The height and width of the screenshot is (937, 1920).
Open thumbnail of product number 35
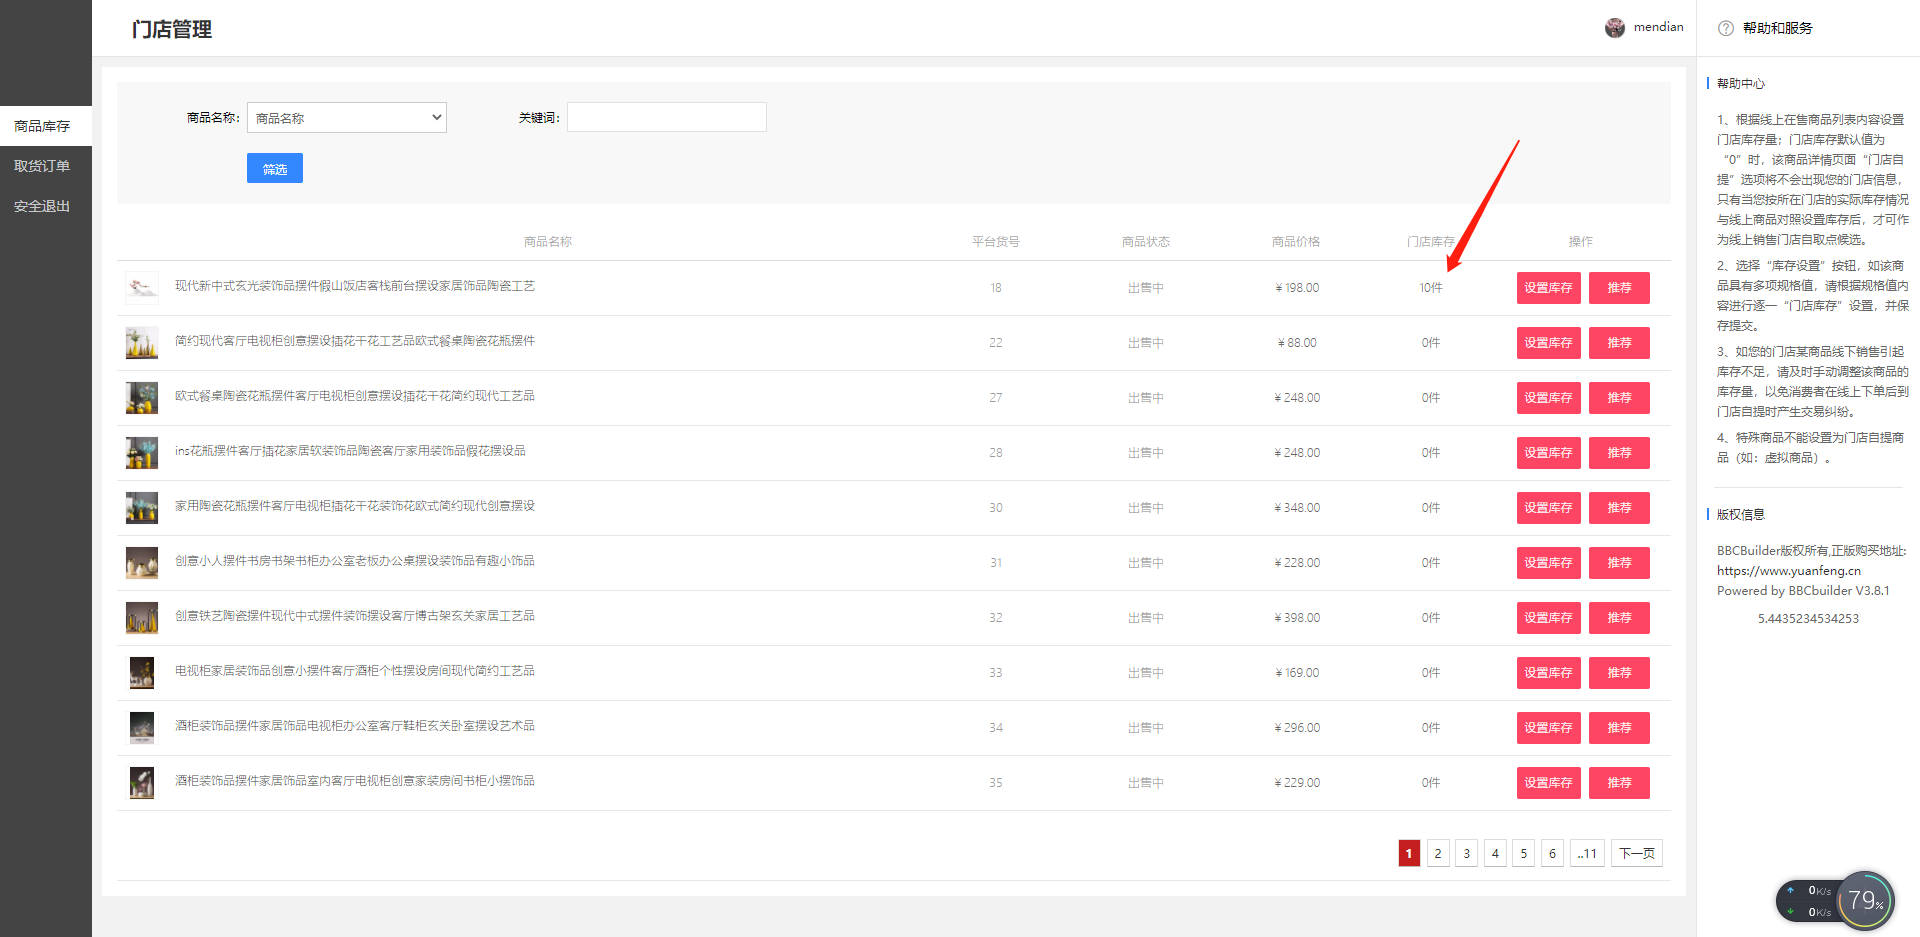pyautogui.click(x=142, y=783)
